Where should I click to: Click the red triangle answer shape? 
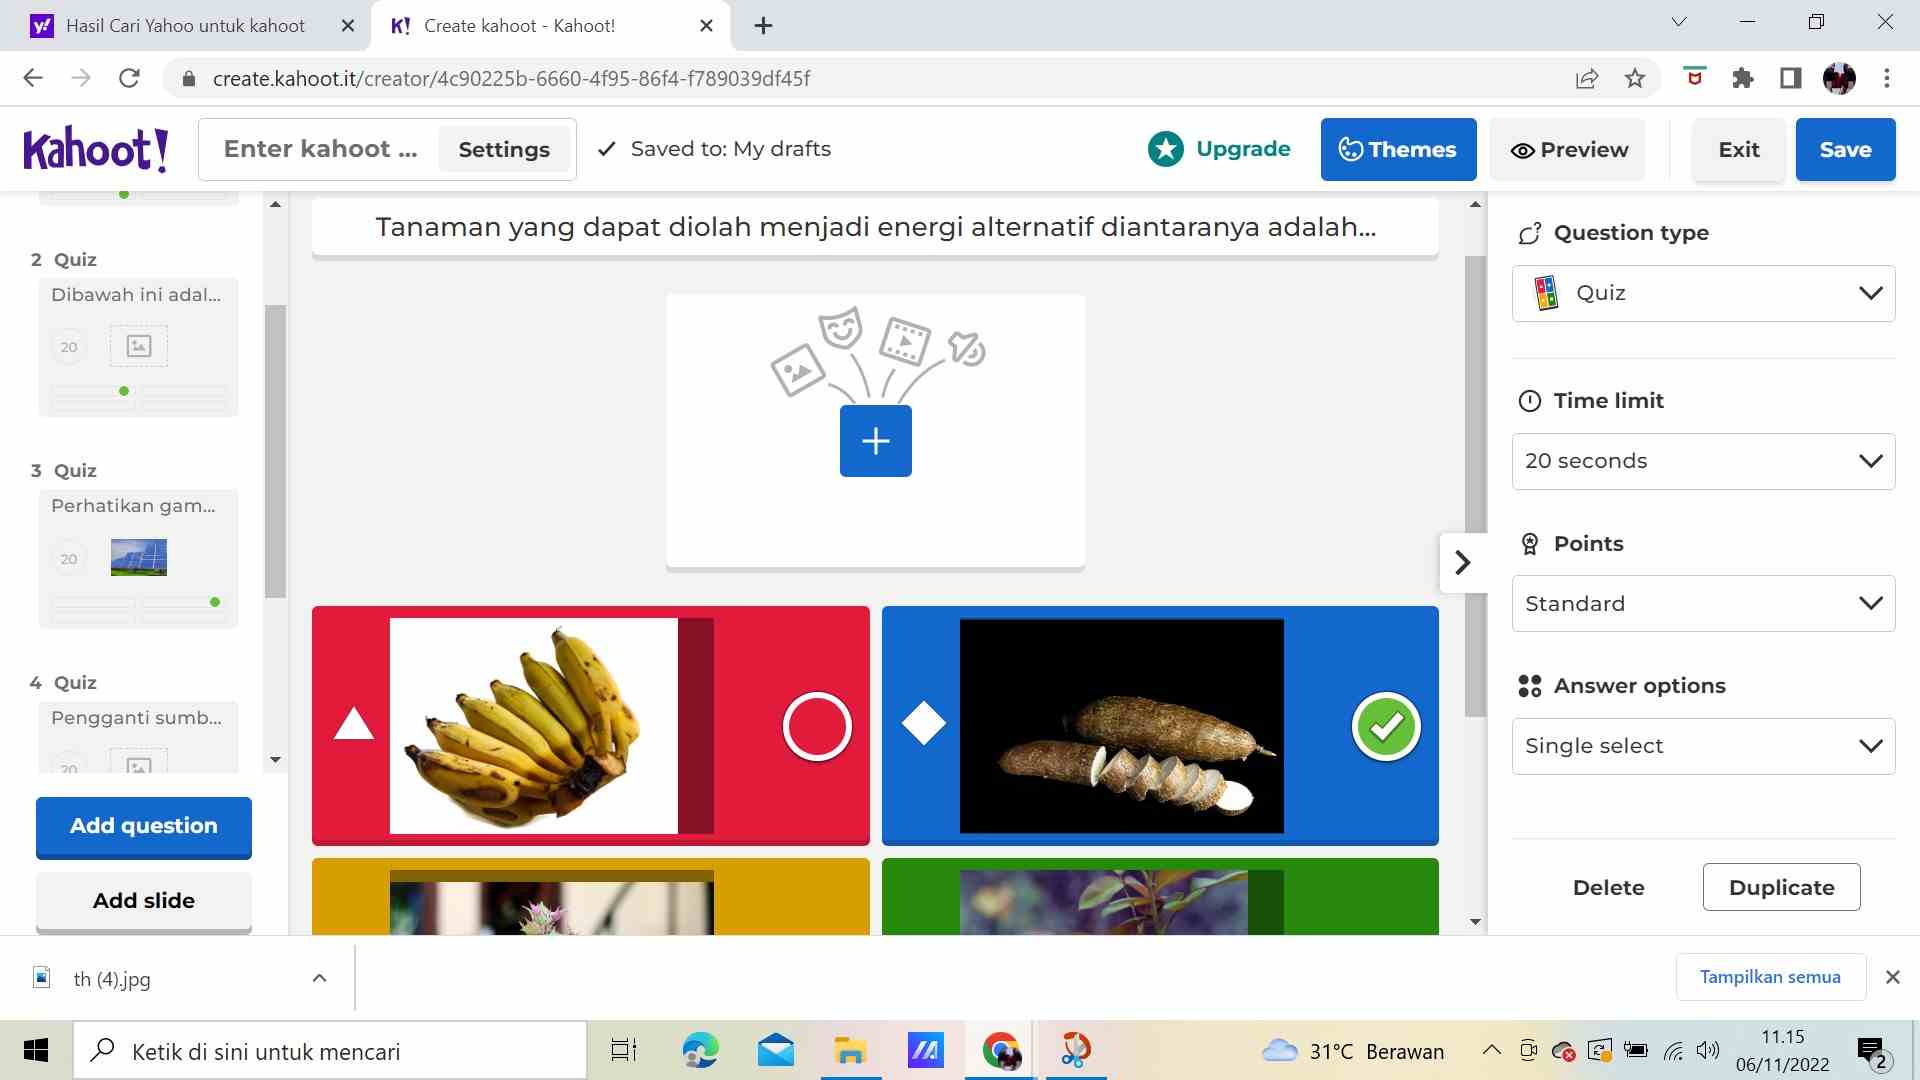click(353, 723)
